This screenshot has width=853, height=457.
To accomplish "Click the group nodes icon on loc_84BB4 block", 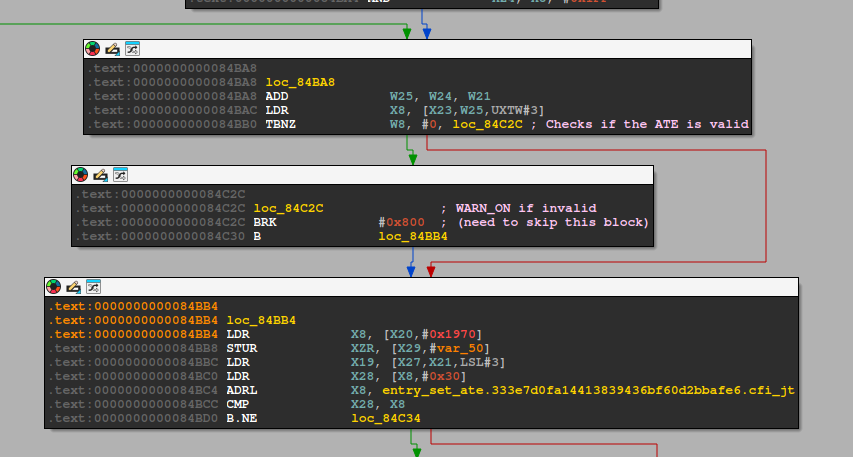I will click(x=92, y=286).
